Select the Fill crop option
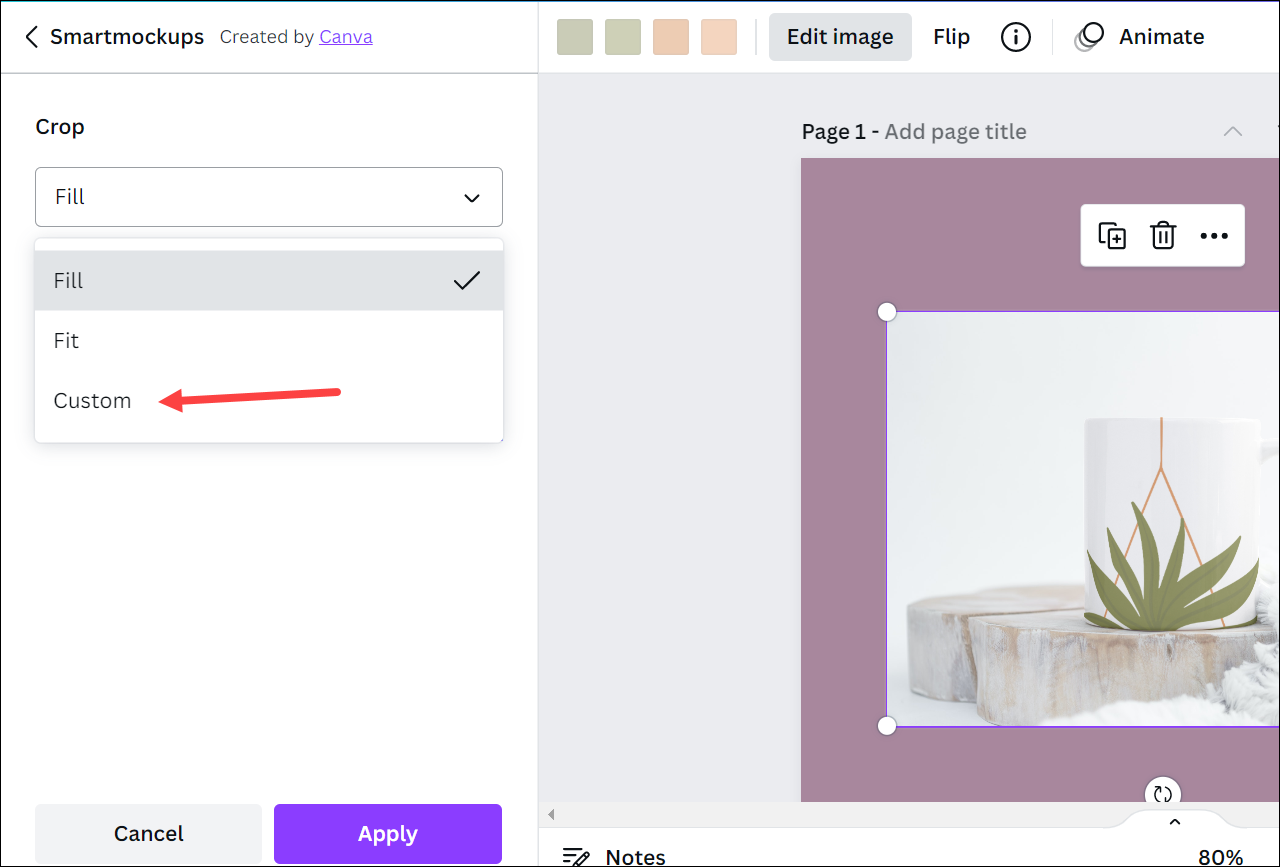 tap(269, 281)
